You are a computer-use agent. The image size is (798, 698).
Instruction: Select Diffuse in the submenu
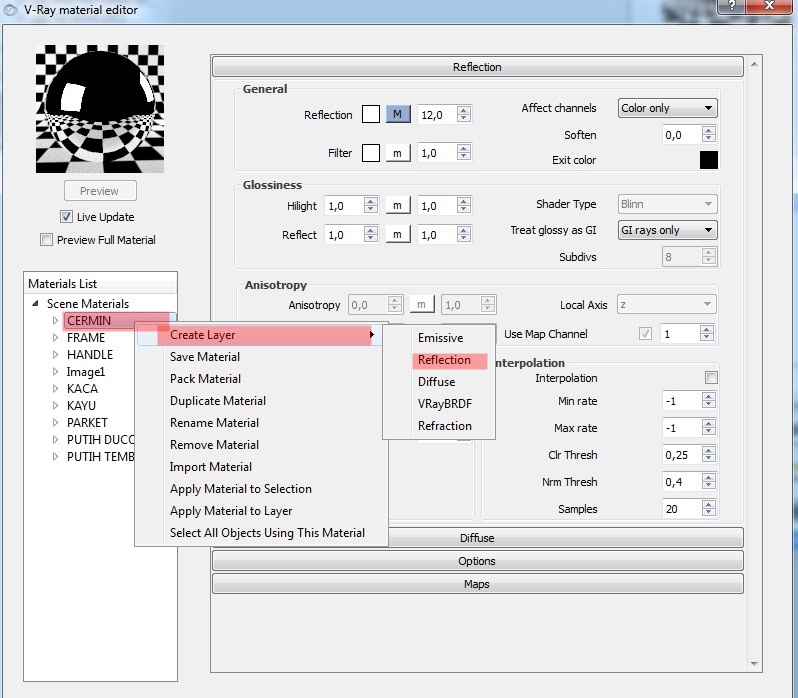(x=439, y=382)
